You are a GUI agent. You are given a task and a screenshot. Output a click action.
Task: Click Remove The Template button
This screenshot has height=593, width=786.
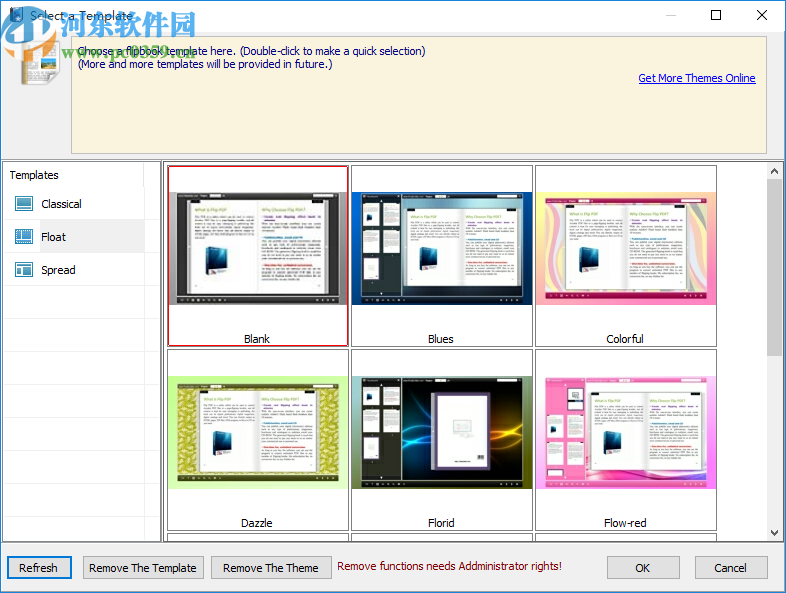143,567
